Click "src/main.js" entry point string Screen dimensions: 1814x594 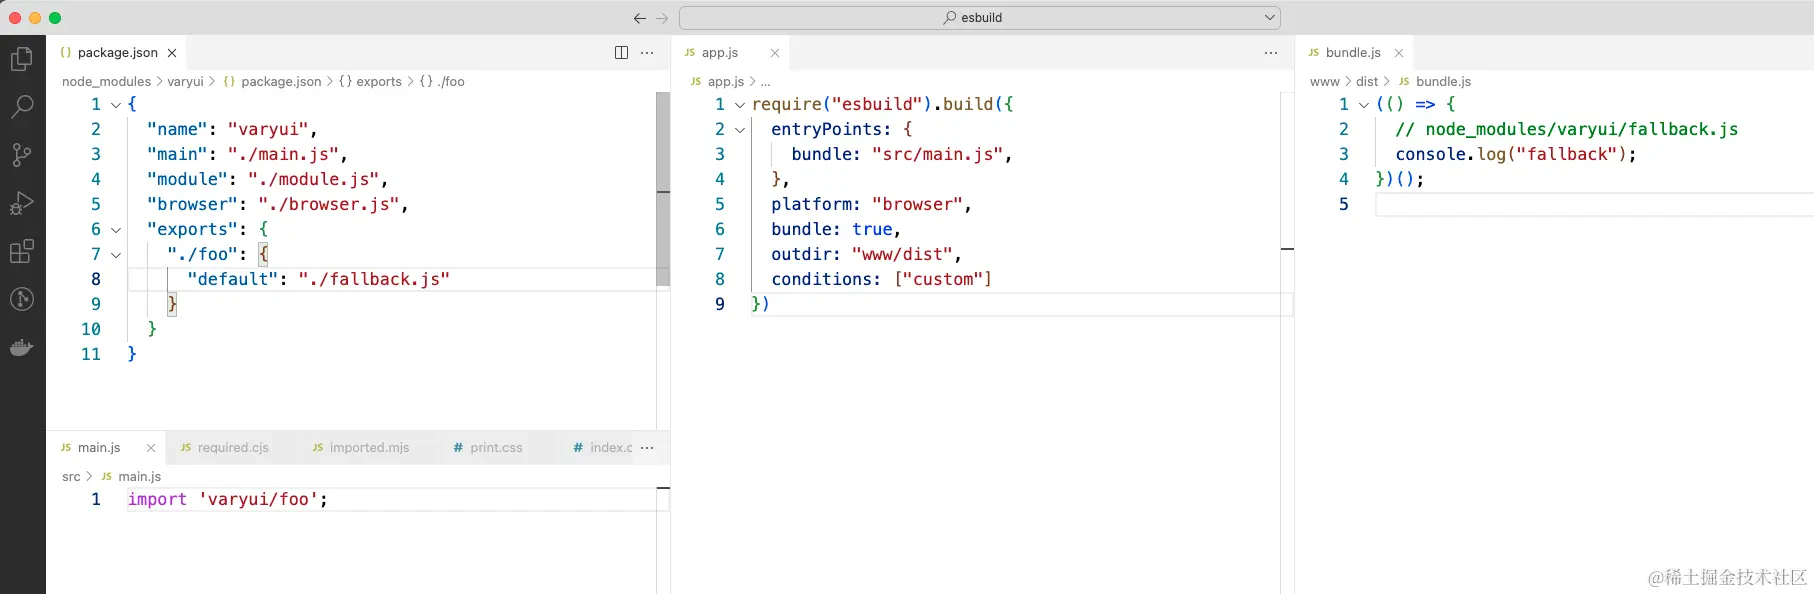coord(938,154)
